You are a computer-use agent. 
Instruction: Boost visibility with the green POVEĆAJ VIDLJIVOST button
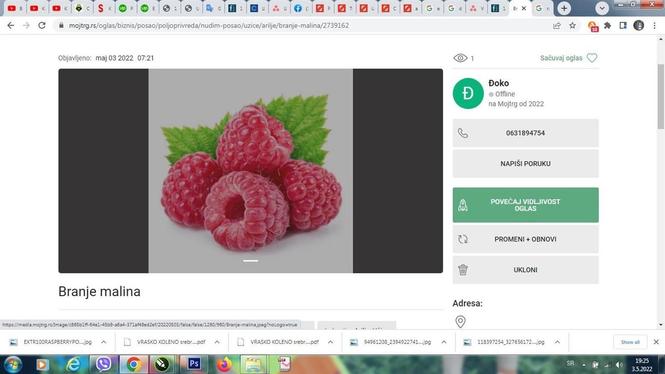525,205
